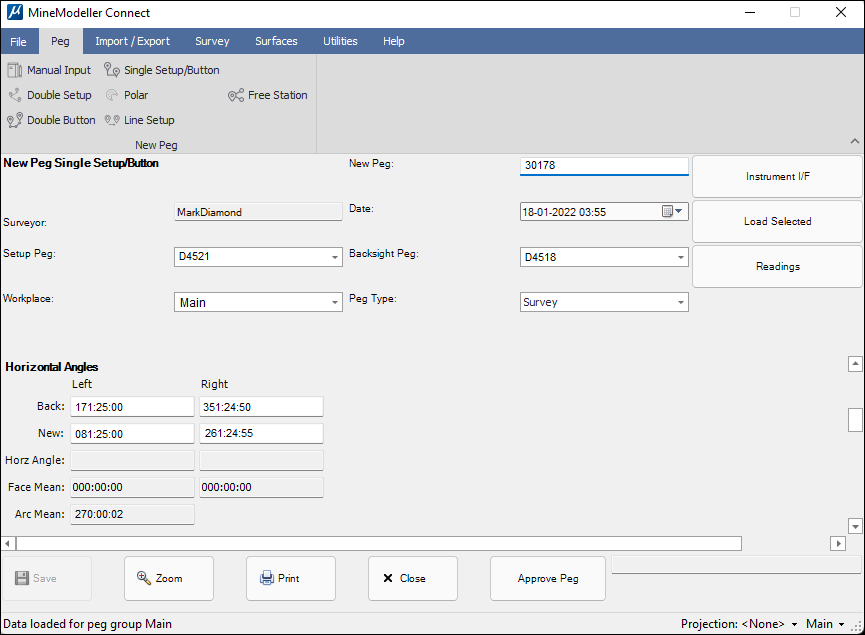865x635 pixels.
Task: Open the Survey menu tab
Action: click(212, 41)
